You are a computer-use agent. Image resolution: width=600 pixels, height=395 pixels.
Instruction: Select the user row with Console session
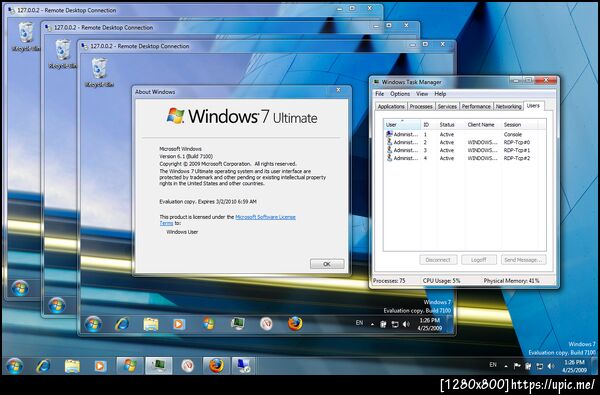(465, 134)
